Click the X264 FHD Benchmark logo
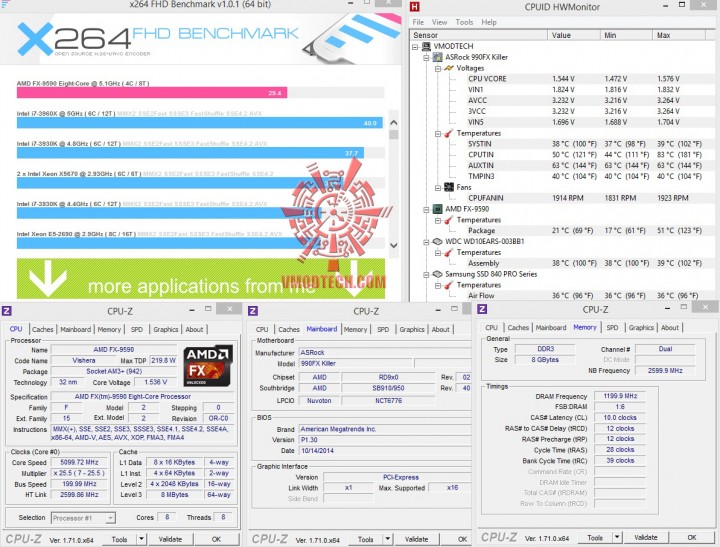This screenshot has height=547, width=720. (x=158, y=39)
